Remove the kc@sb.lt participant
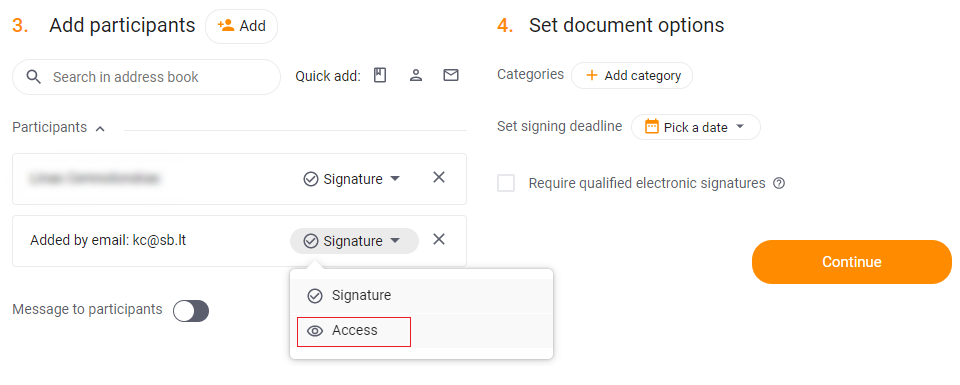This screenshot has height=385, width=960. click(x=439, y=239)
